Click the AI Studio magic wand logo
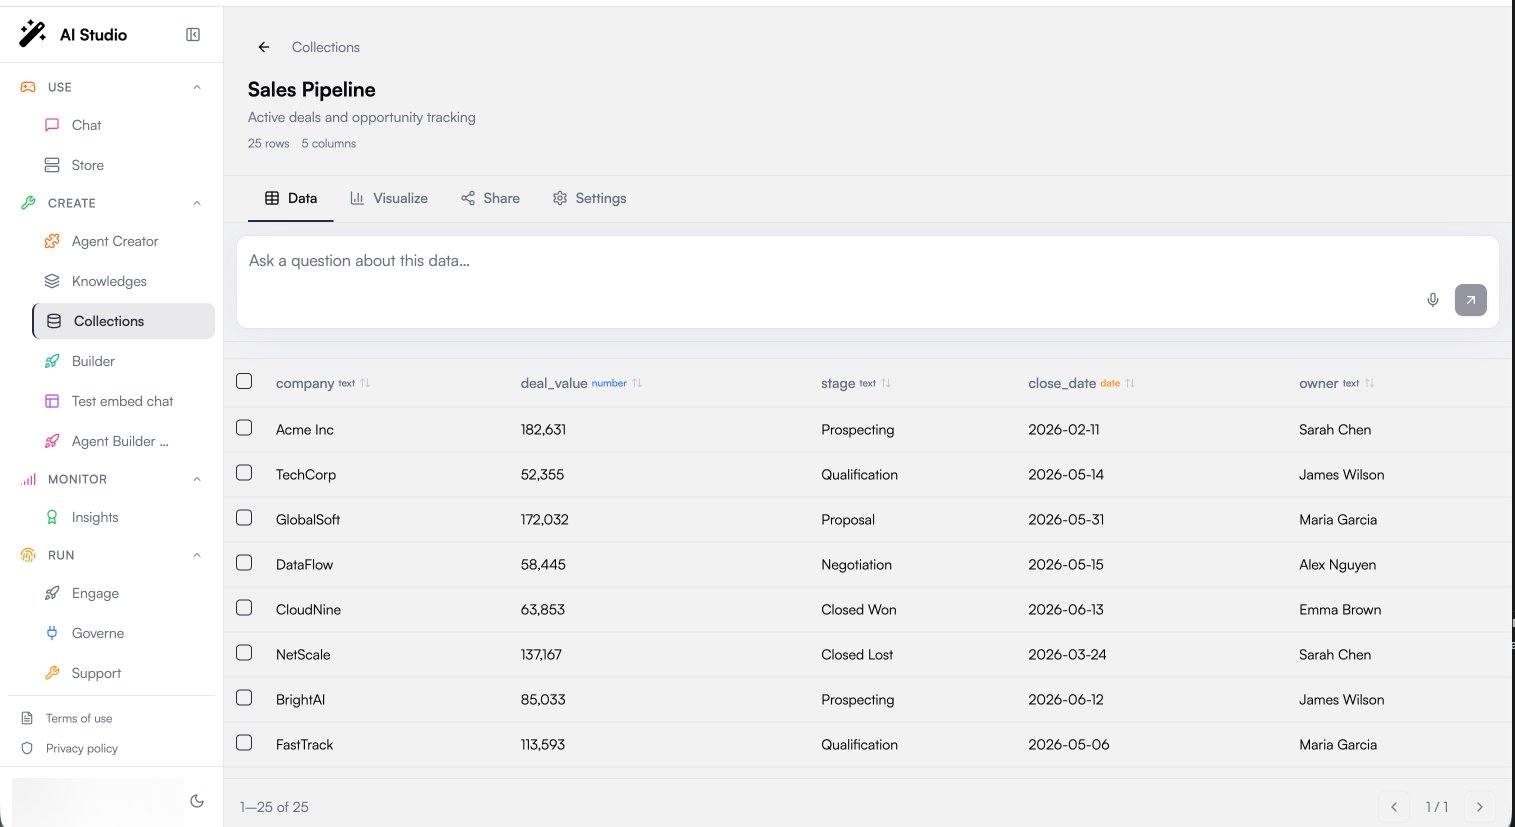This screenshot has height=827, width=1515. point(32,34)
